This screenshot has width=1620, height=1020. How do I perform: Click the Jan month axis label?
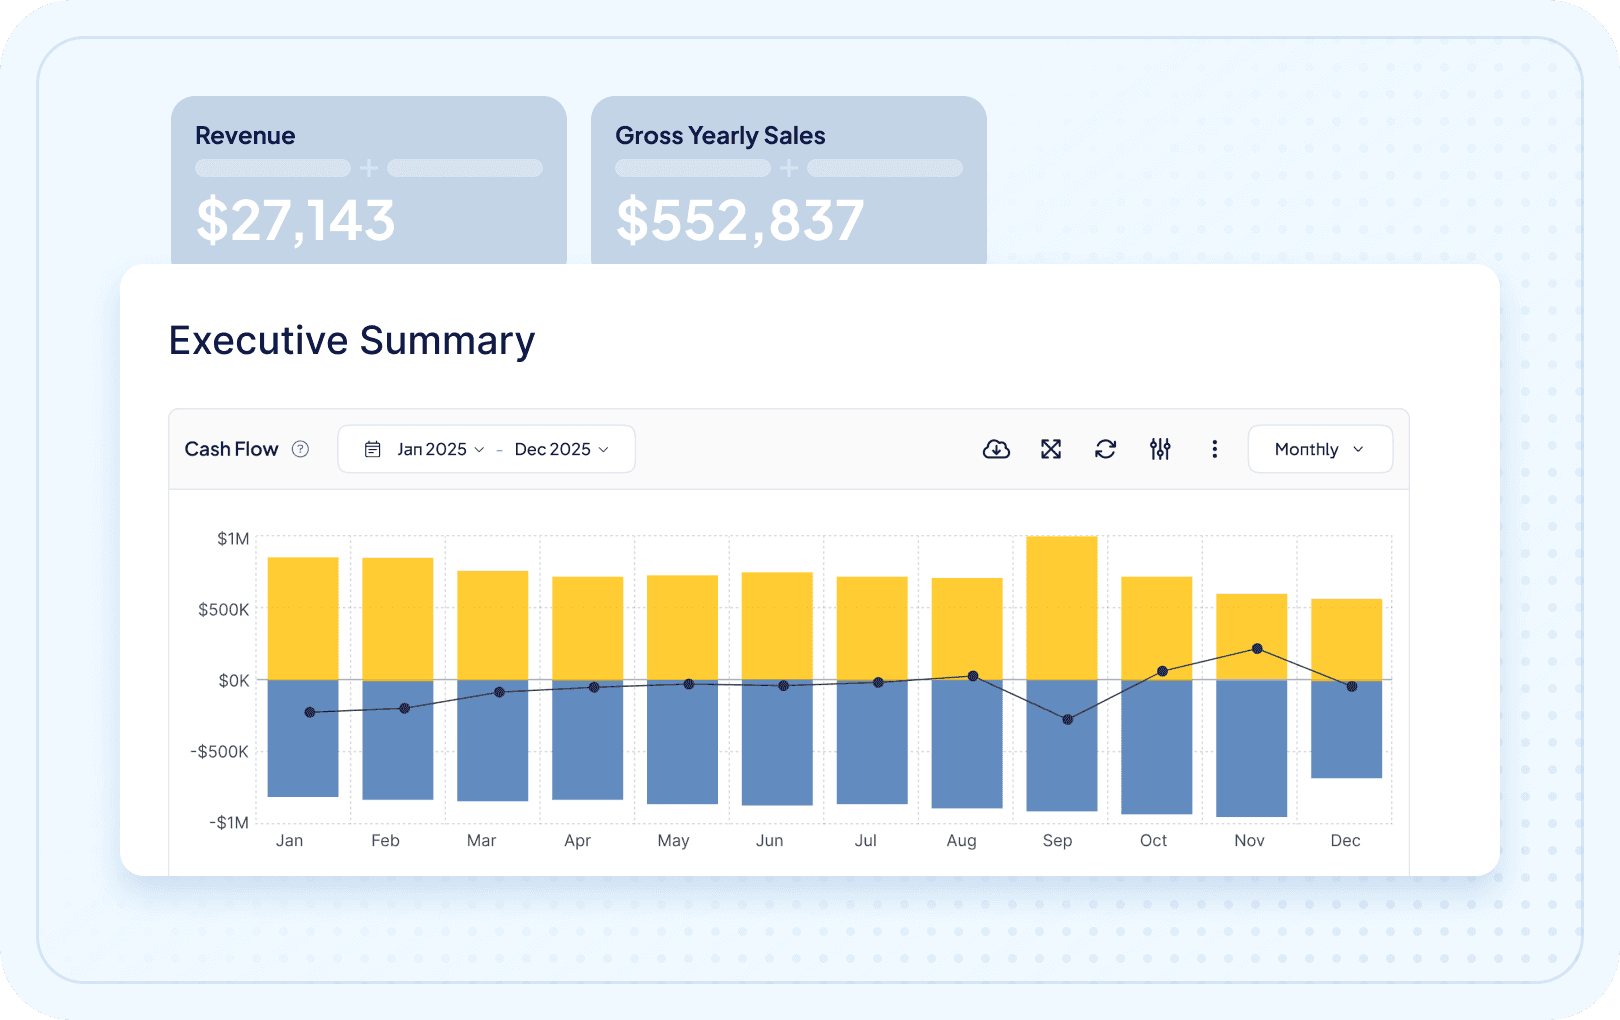[289, 841]
